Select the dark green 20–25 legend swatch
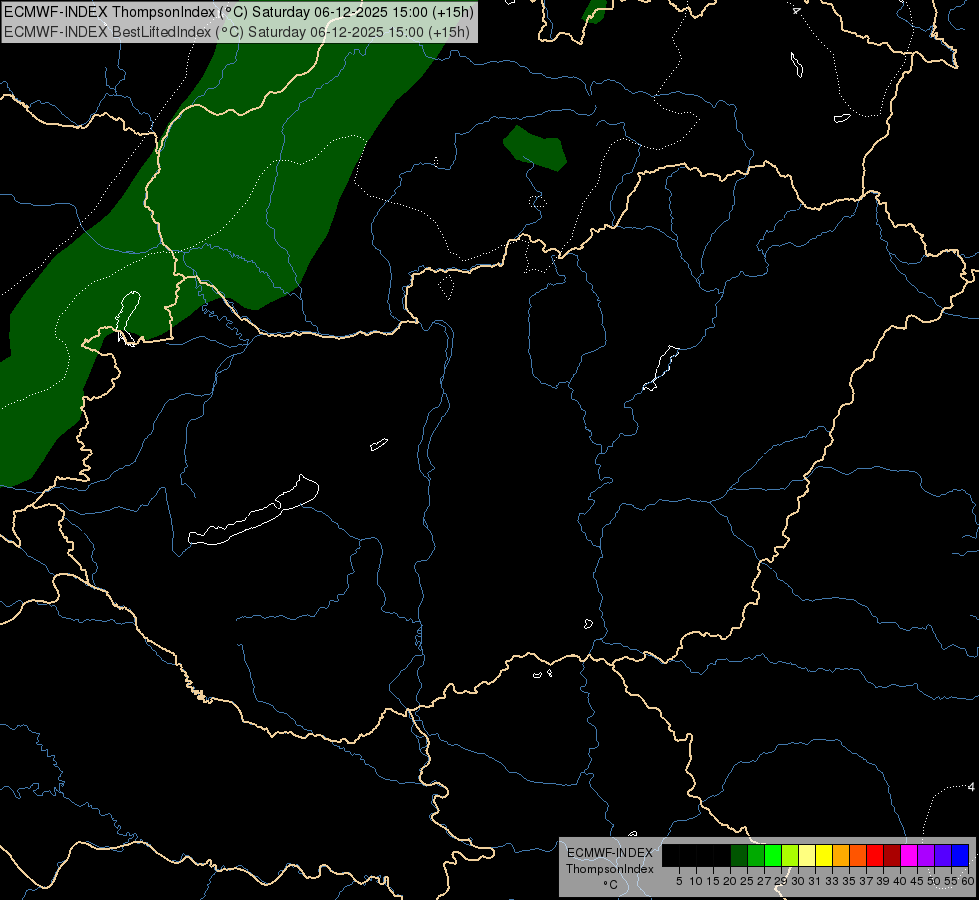Image resolution: width=979 pixels, height=900 pixels. point(739,855)
